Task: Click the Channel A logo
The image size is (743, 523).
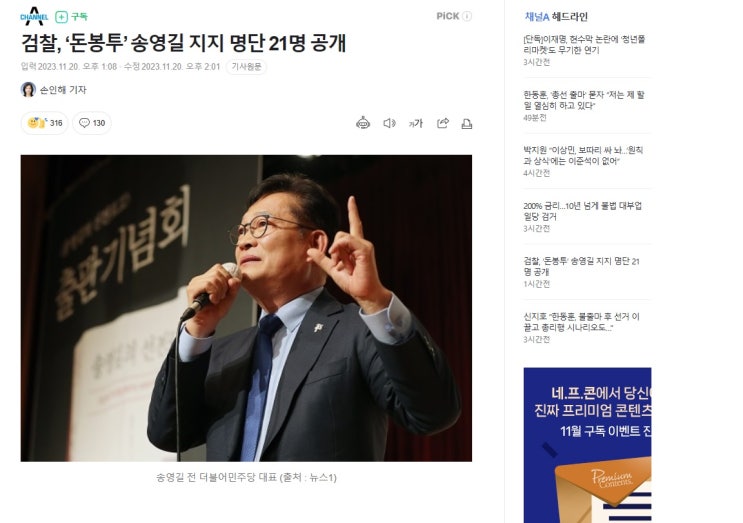Action: tap(34, 16)
